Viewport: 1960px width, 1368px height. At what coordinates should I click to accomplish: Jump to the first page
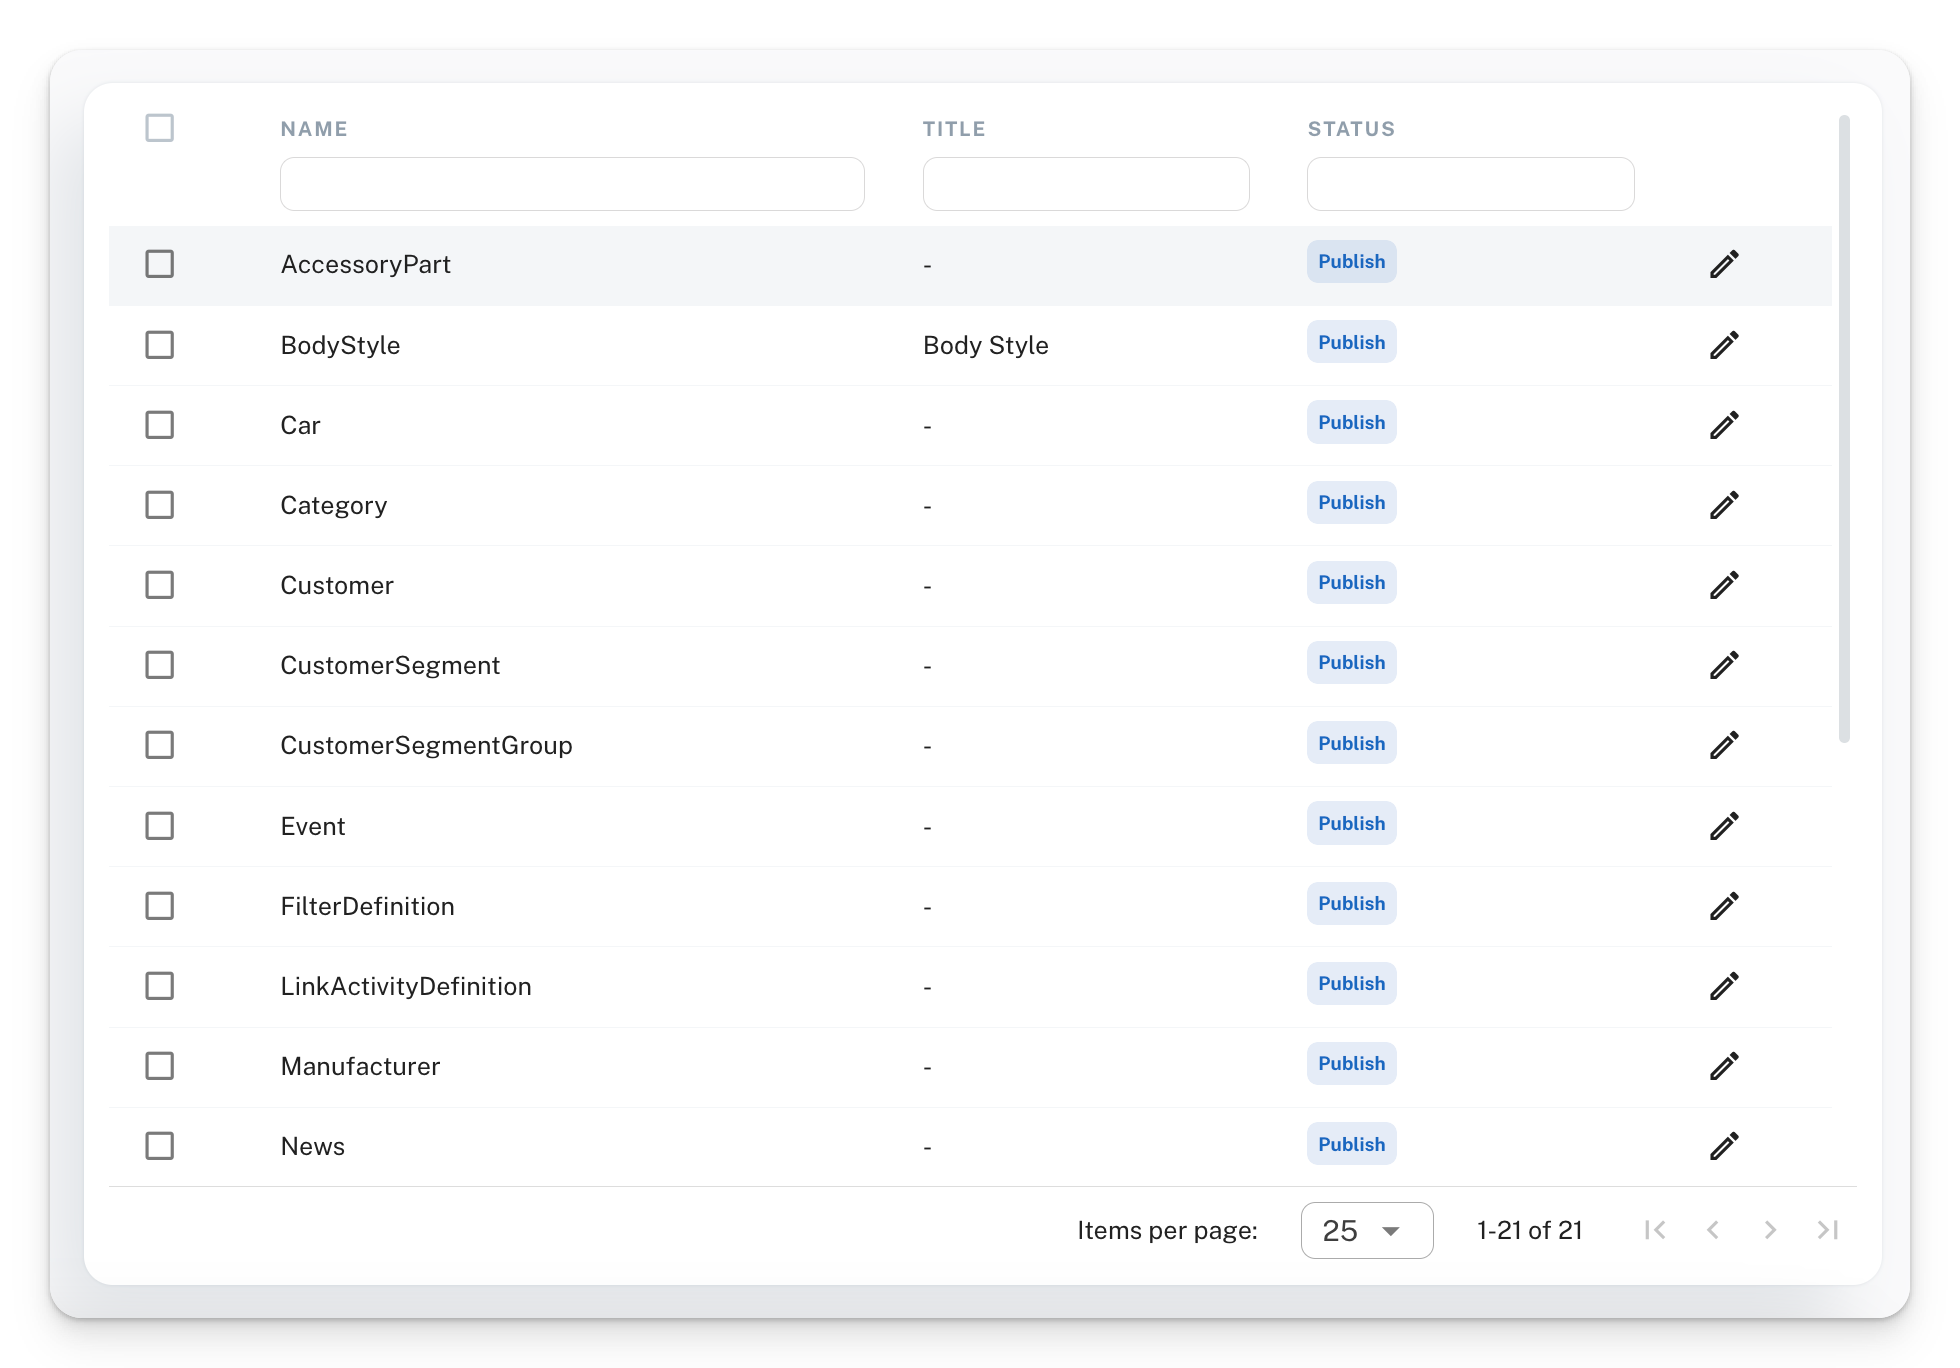tap(1655, 1230)
